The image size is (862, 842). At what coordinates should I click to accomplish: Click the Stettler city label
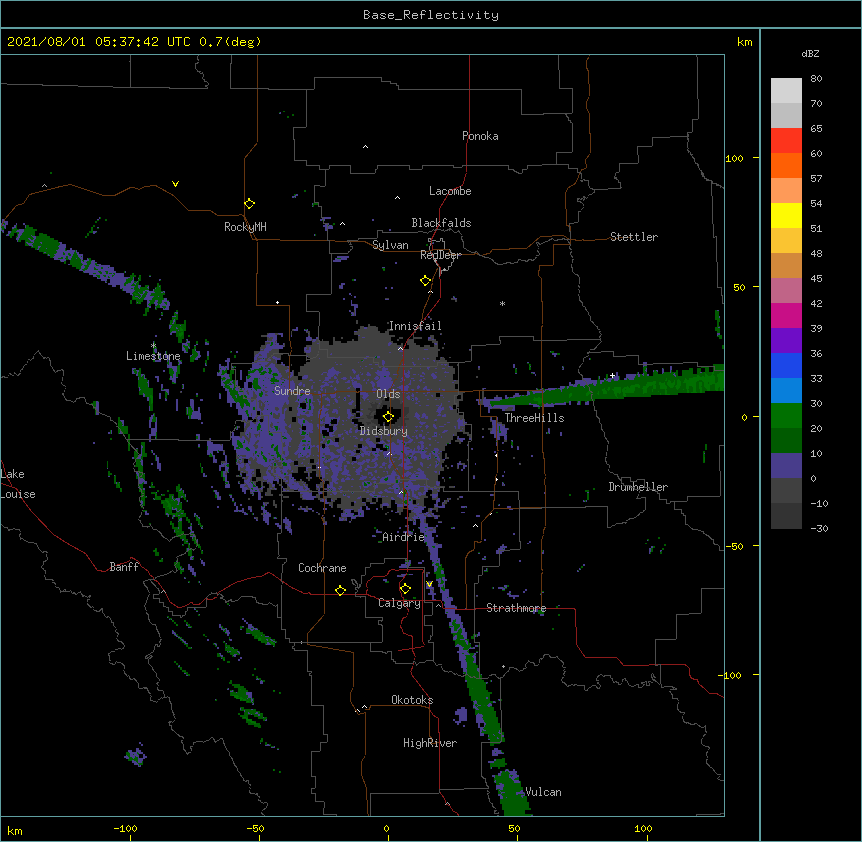click(633, 237)
